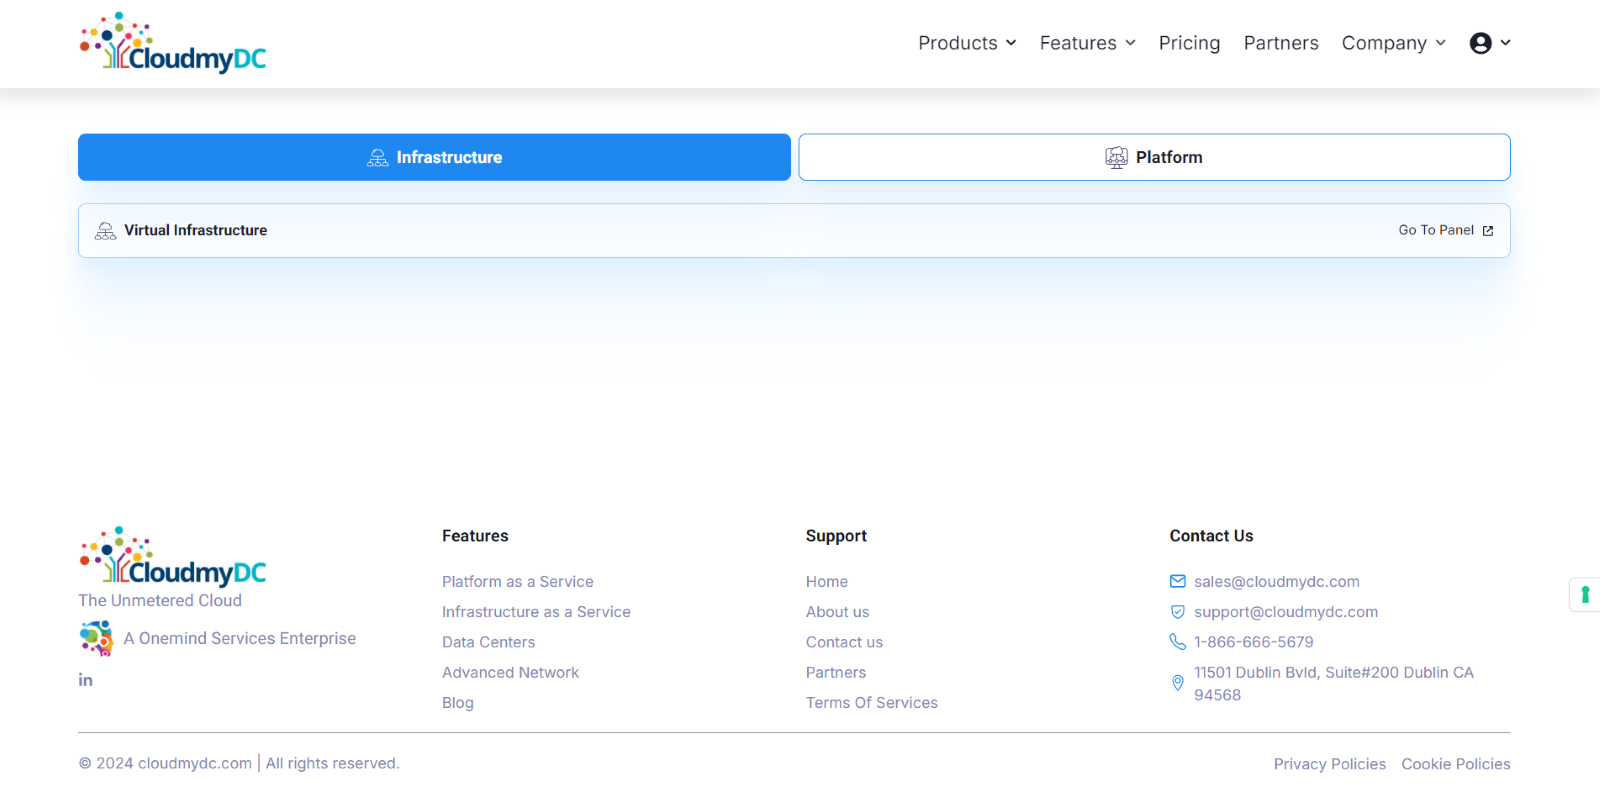Click the Infrastructure tab network icon
1600x793 pixels.
tap(378, 157)
